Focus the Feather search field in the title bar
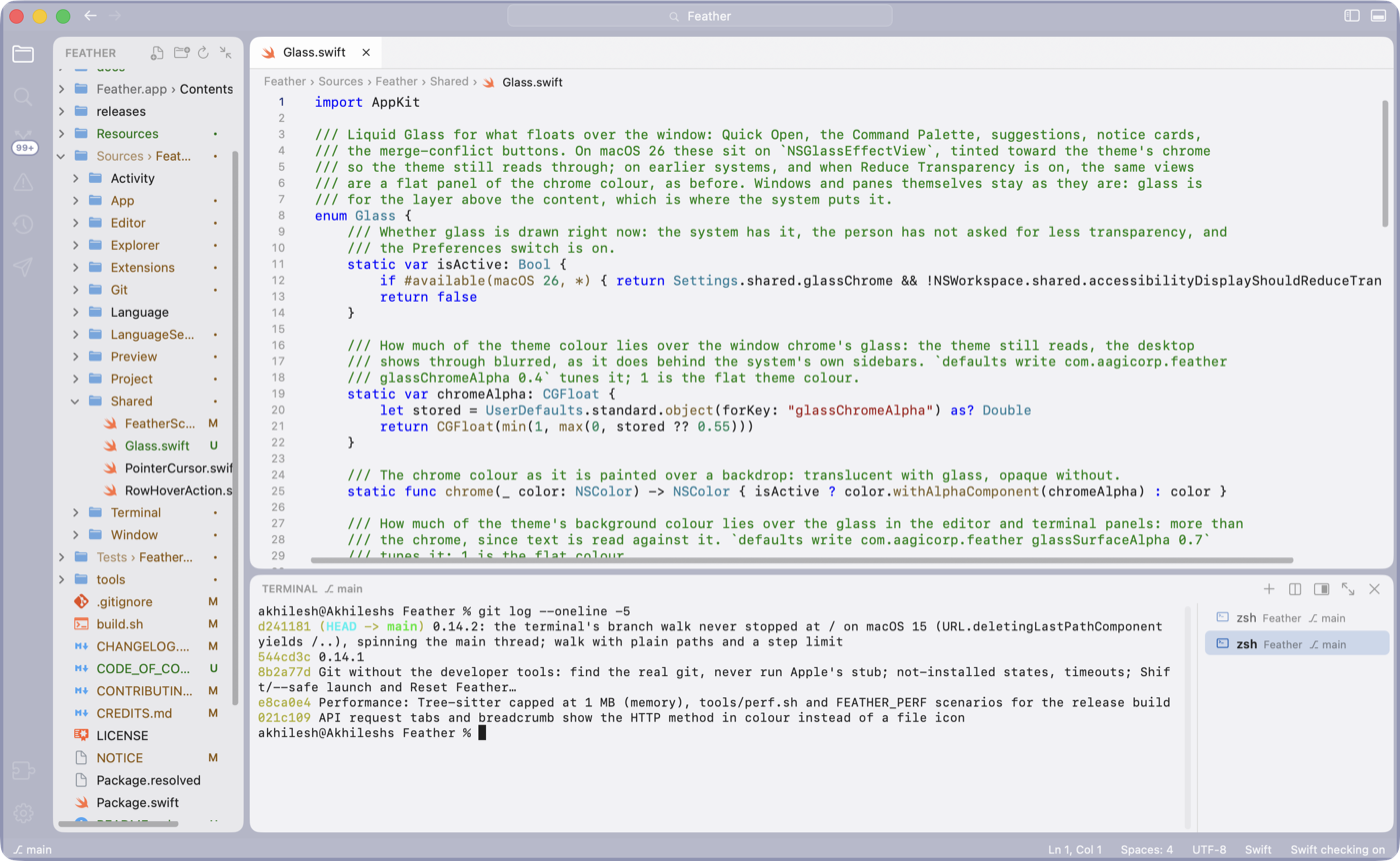Viewport: 1400px width, 861px height. (699, 16)
